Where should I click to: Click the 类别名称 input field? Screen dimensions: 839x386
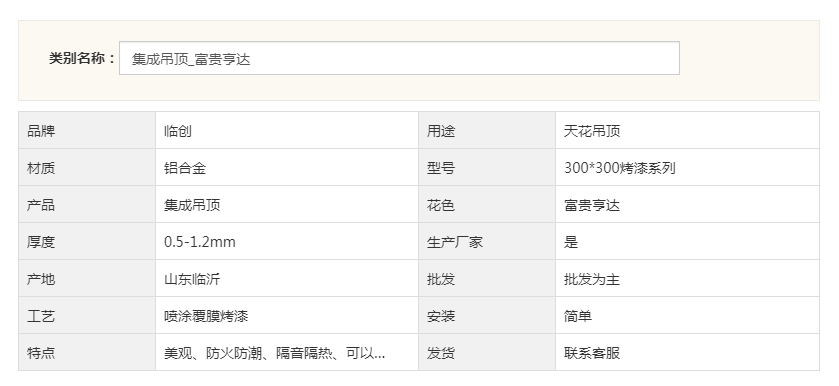tap(399, 58)
